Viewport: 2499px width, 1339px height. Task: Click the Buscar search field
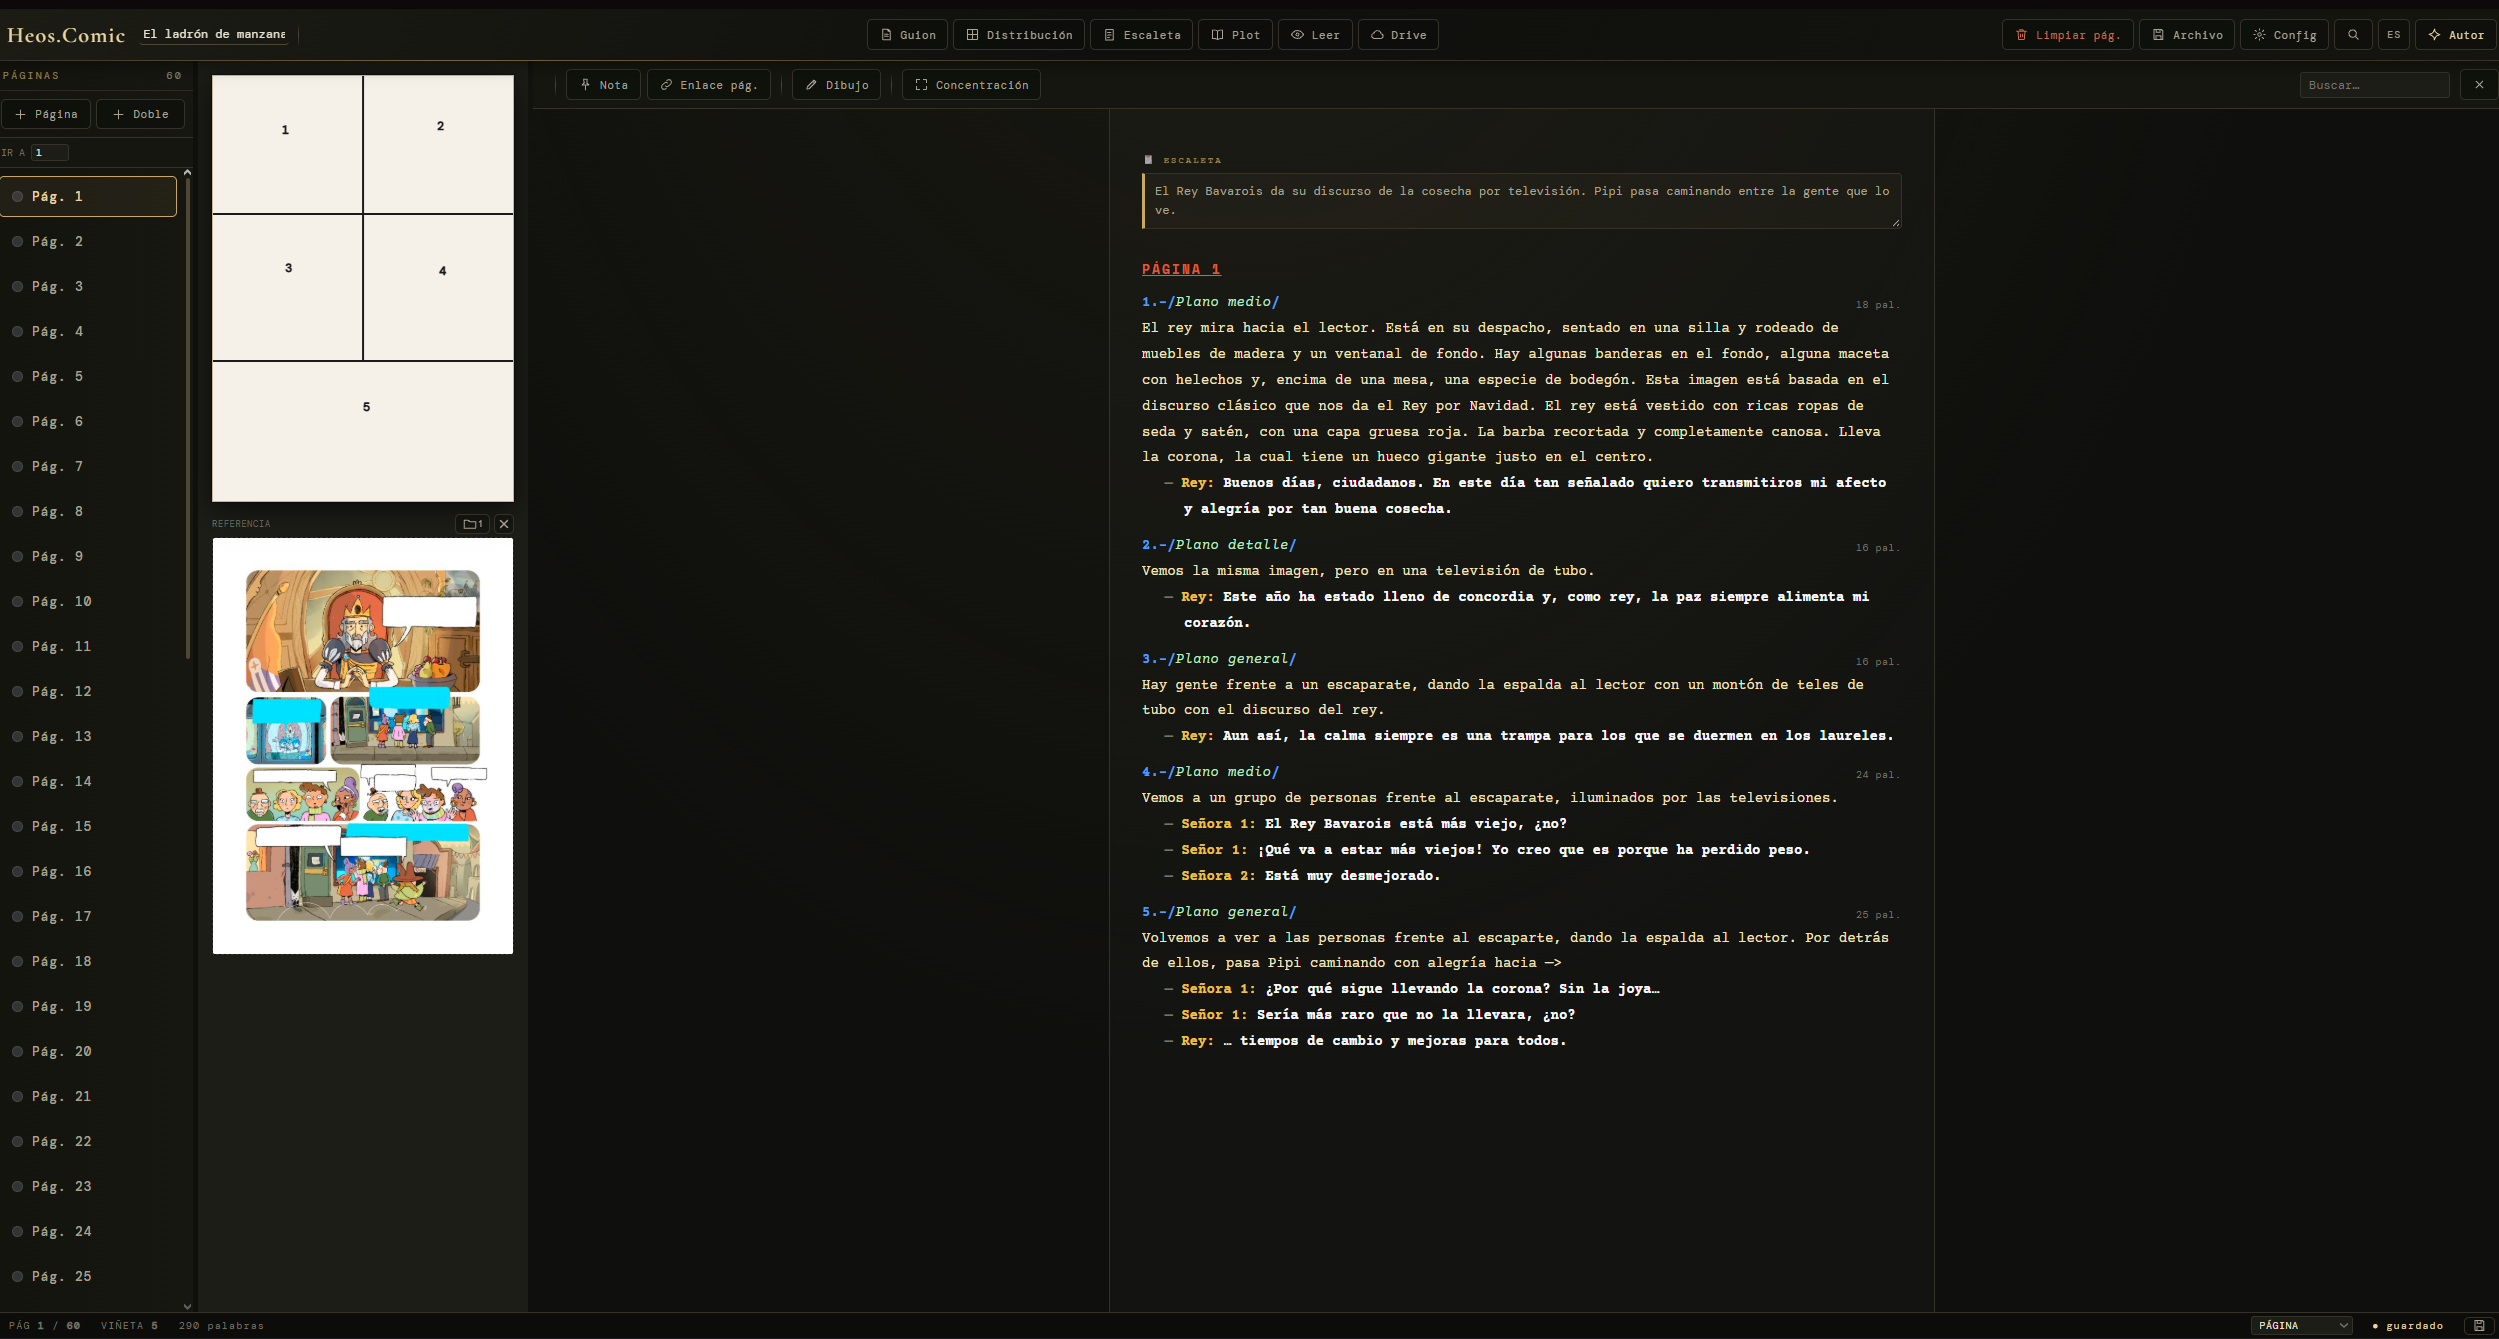coord(2374,85)
